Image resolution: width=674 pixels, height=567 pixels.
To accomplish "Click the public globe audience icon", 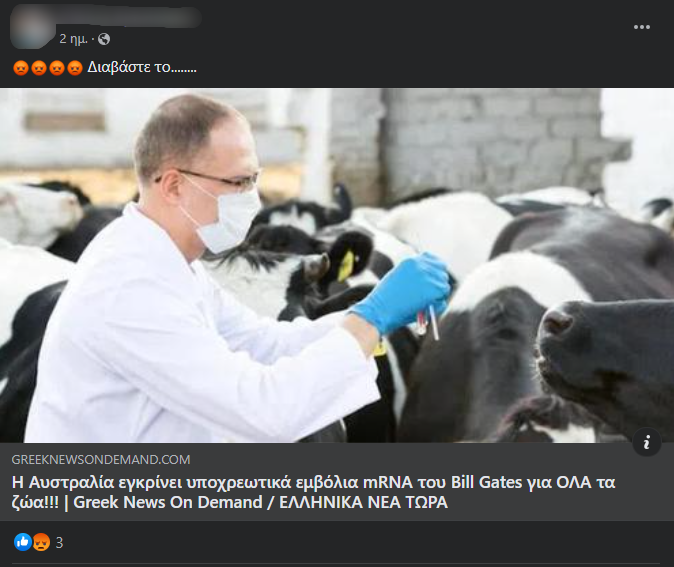I will coord(104,39).
